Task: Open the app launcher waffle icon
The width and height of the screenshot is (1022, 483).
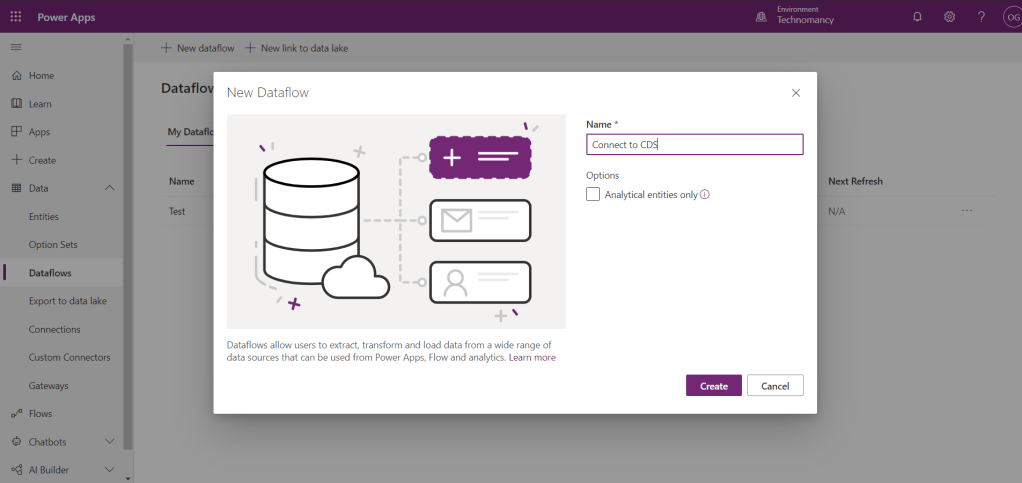Action: point(15,17)
